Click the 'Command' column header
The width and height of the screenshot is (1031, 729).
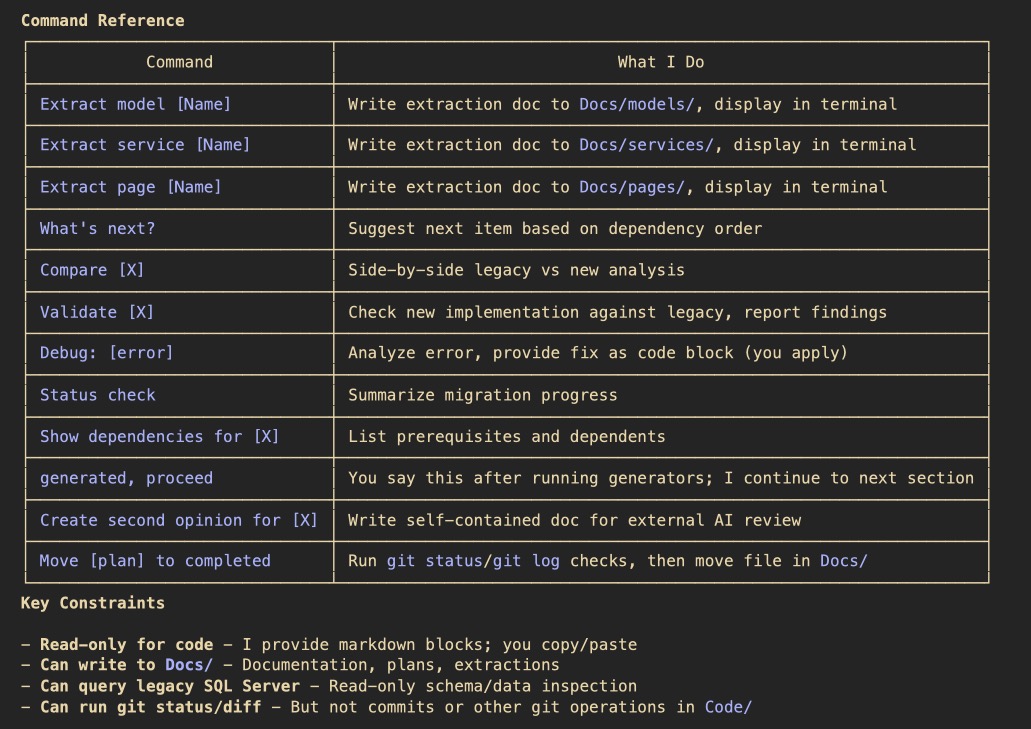pyautogui.click(x=180, y=62)
